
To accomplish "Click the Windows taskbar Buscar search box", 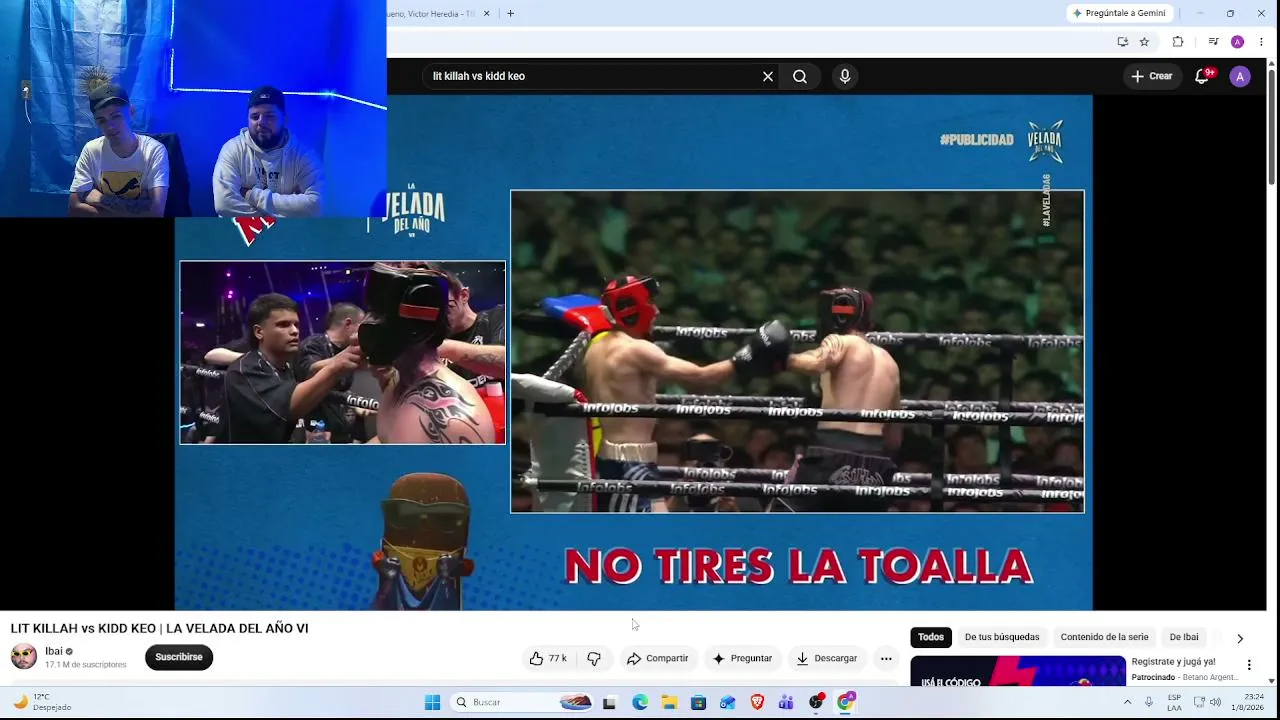I will pyautogui.click(x=520, y=702).
